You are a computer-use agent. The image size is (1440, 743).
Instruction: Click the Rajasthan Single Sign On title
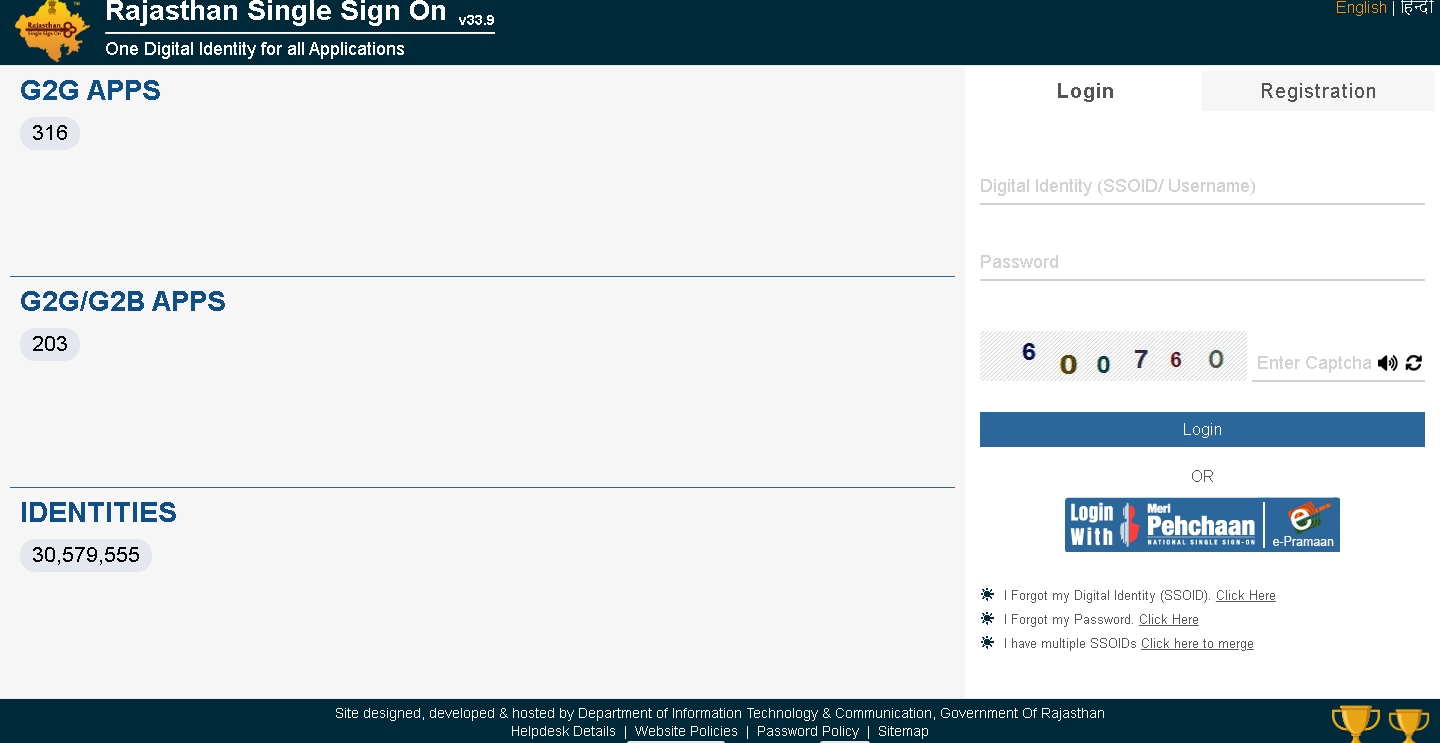[276, 12]
